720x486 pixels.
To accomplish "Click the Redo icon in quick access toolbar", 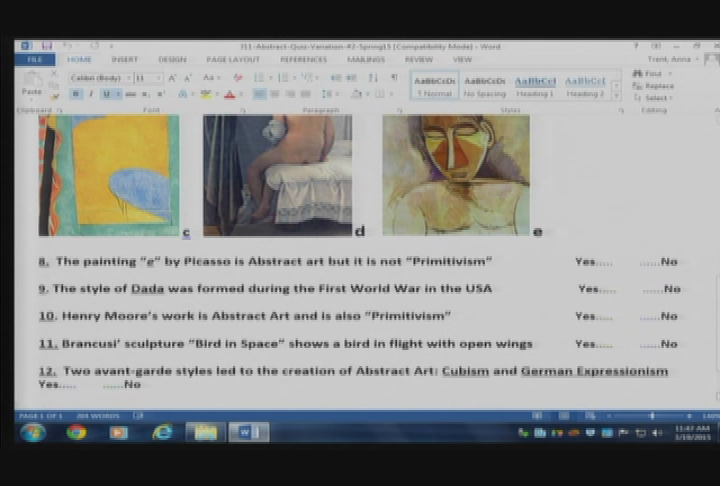I will [95, 46].
